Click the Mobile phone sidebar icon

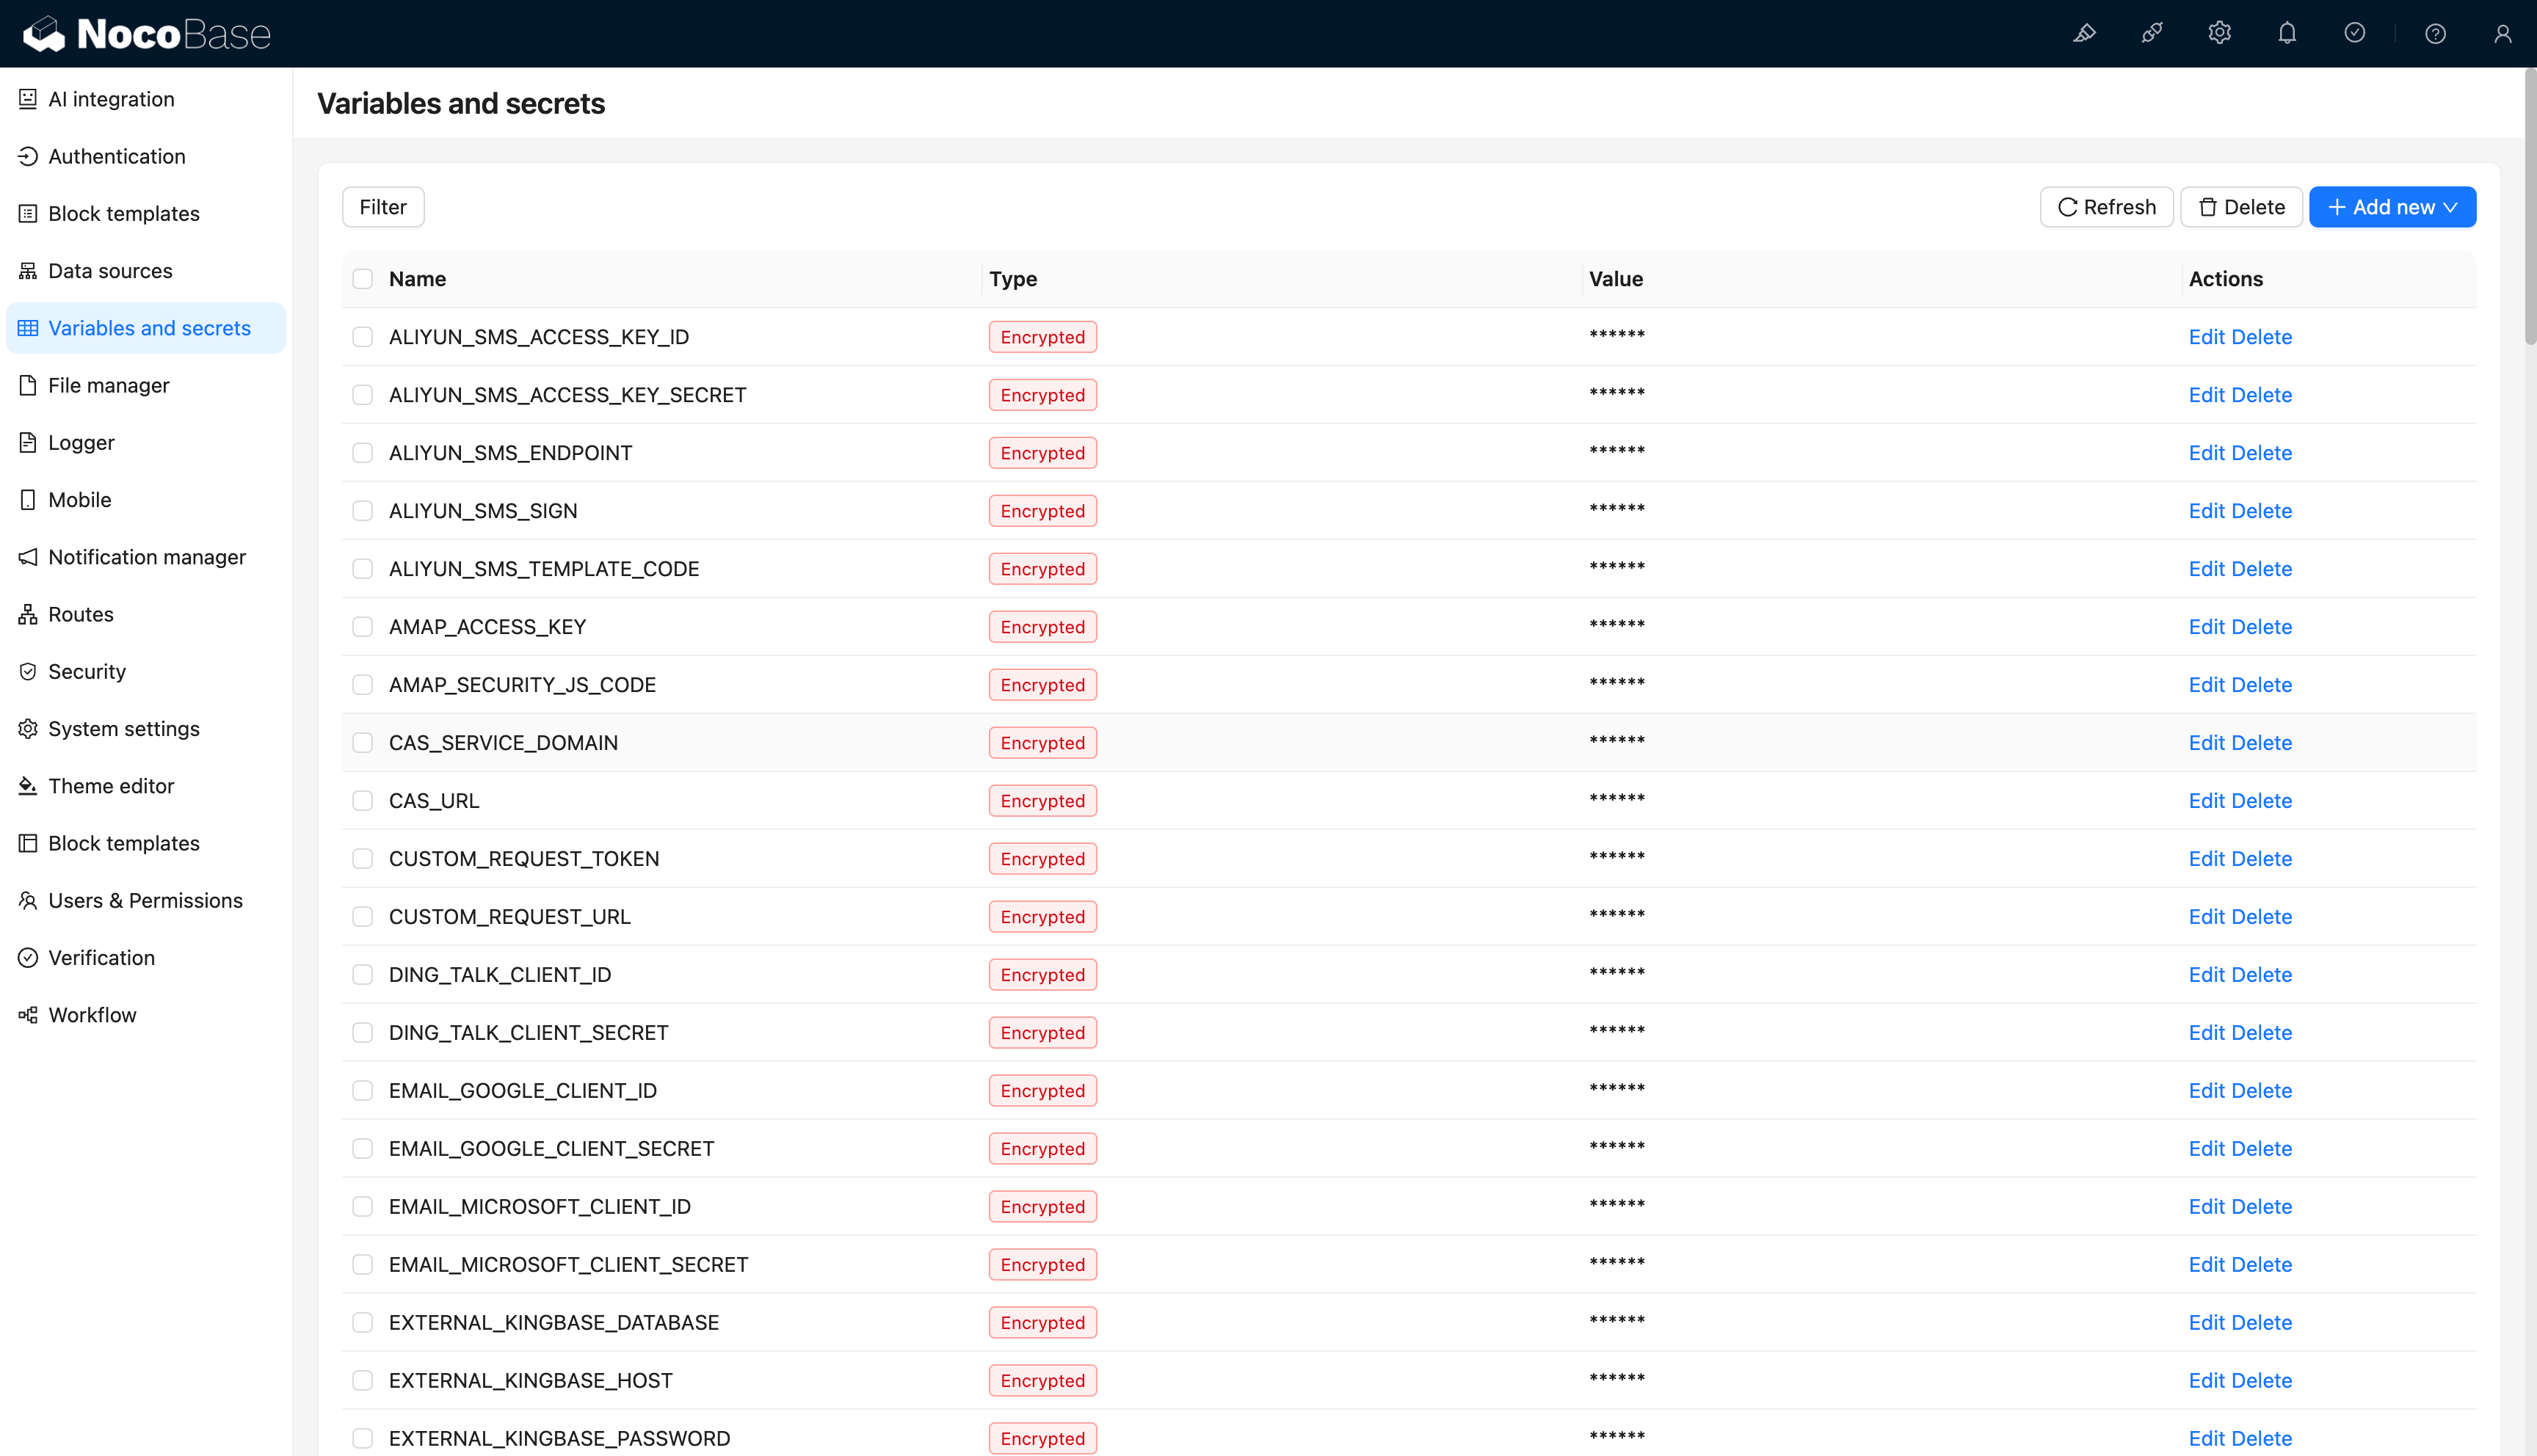(x=28, y=500)
